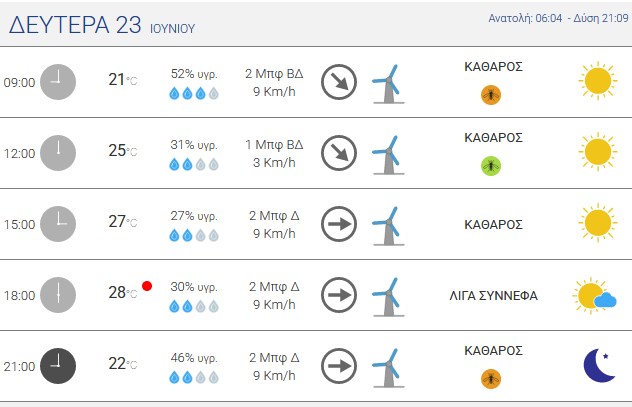Click the ΙΟΥΝΙΟΥ month label
632x407 pixels.
(x=173, y=29)
